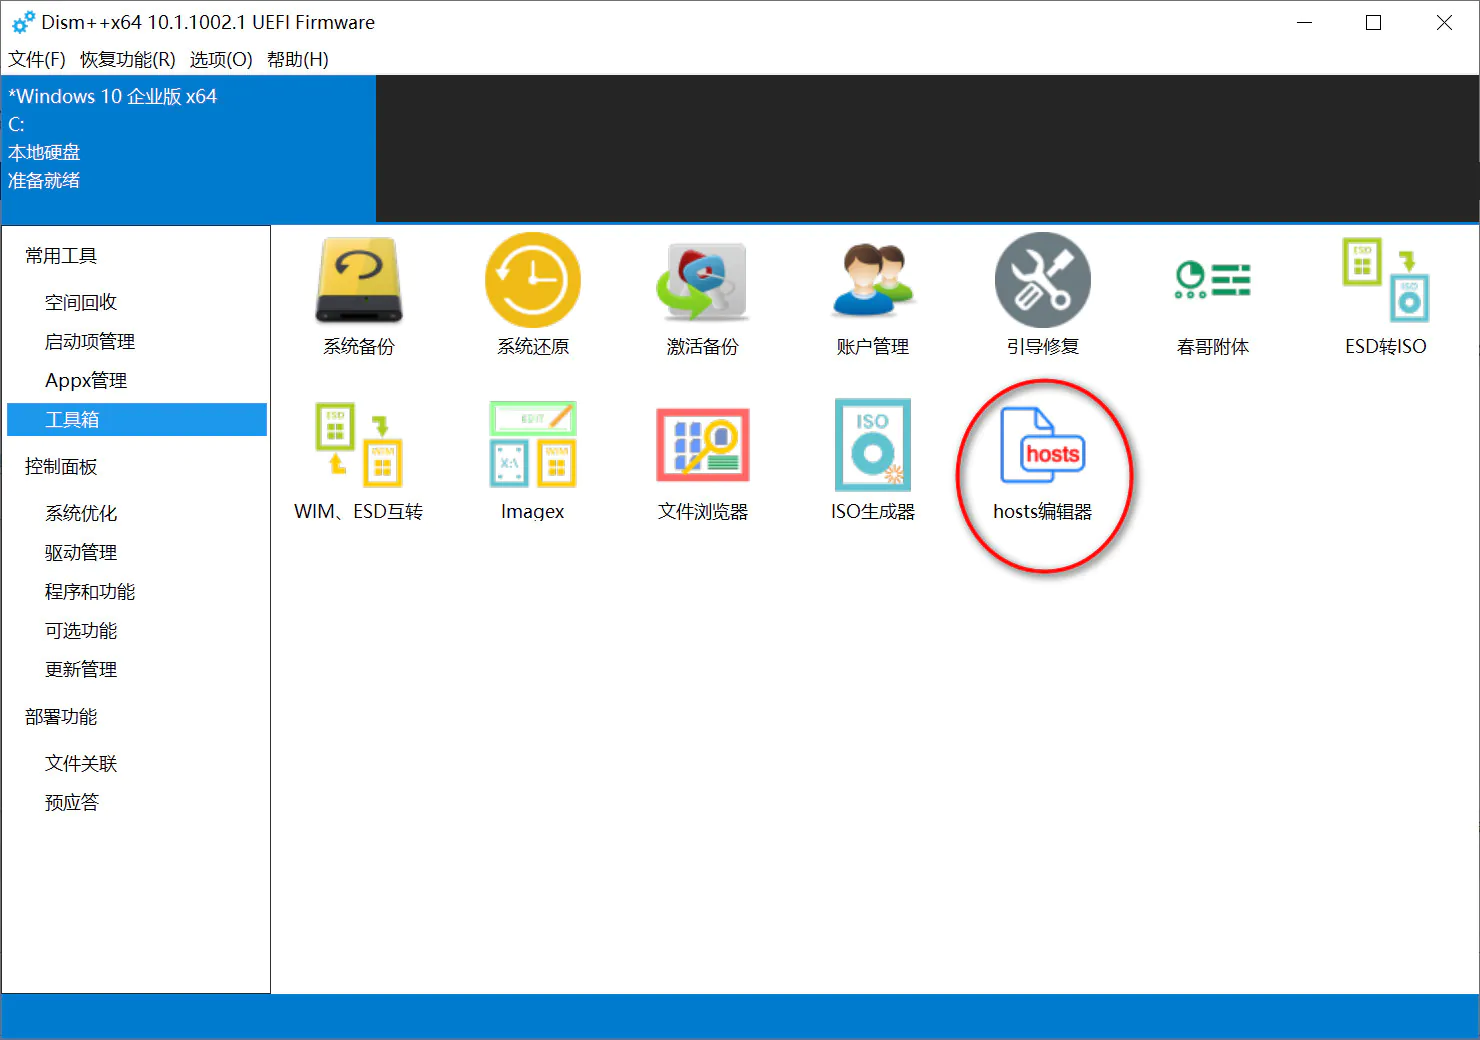The image size is (1480, 1040).
Task: Open 系统优化 system optimization
Action: 81,513
